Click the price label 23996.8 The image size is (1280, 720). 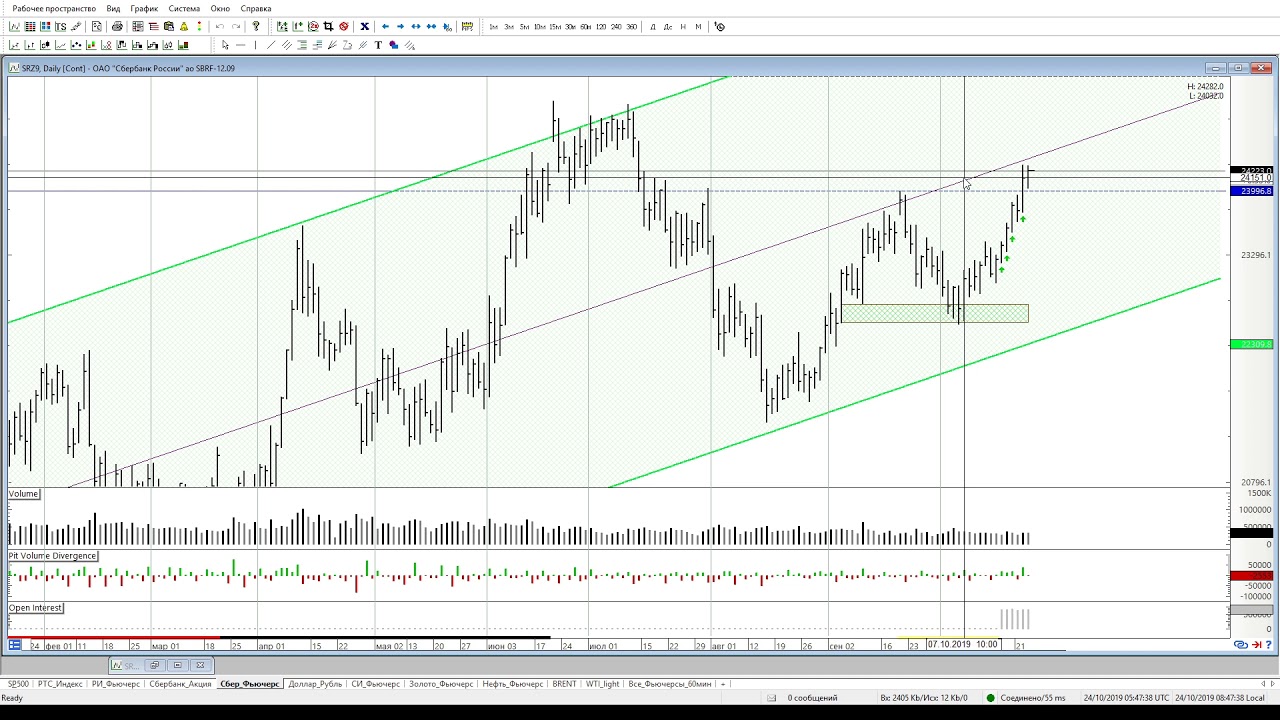[1252, 191]
